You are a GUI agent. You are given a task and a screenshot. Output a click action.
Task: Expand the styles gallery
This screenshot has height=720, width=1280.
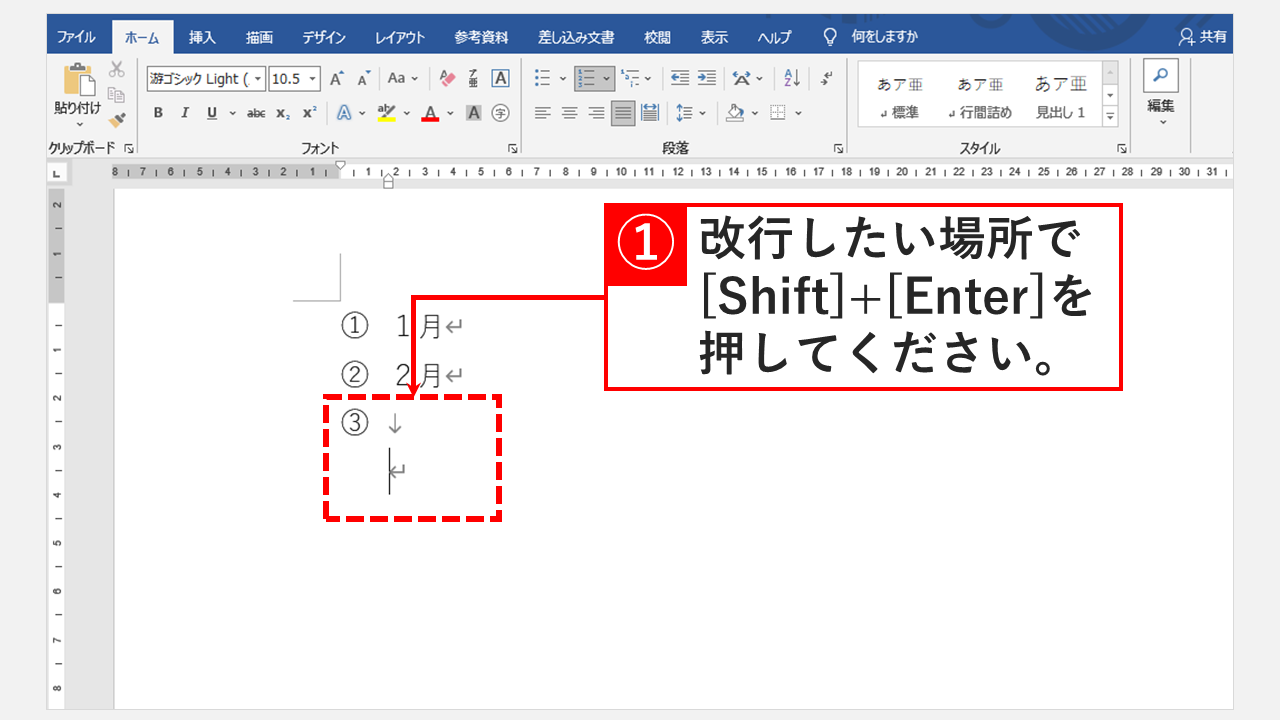[x=1110, y=116]
